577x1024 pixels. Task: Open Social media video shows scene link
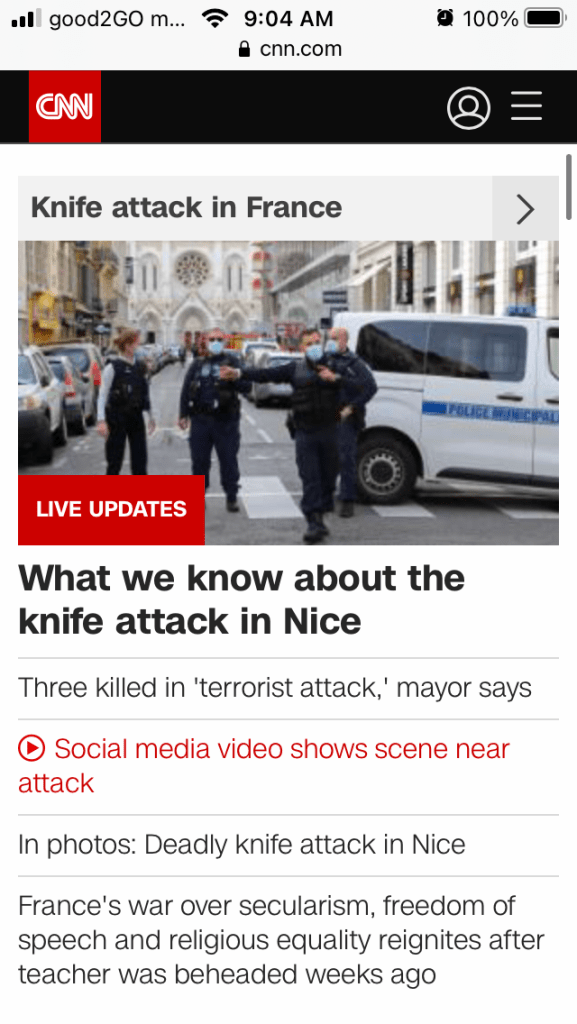[264, 766]
